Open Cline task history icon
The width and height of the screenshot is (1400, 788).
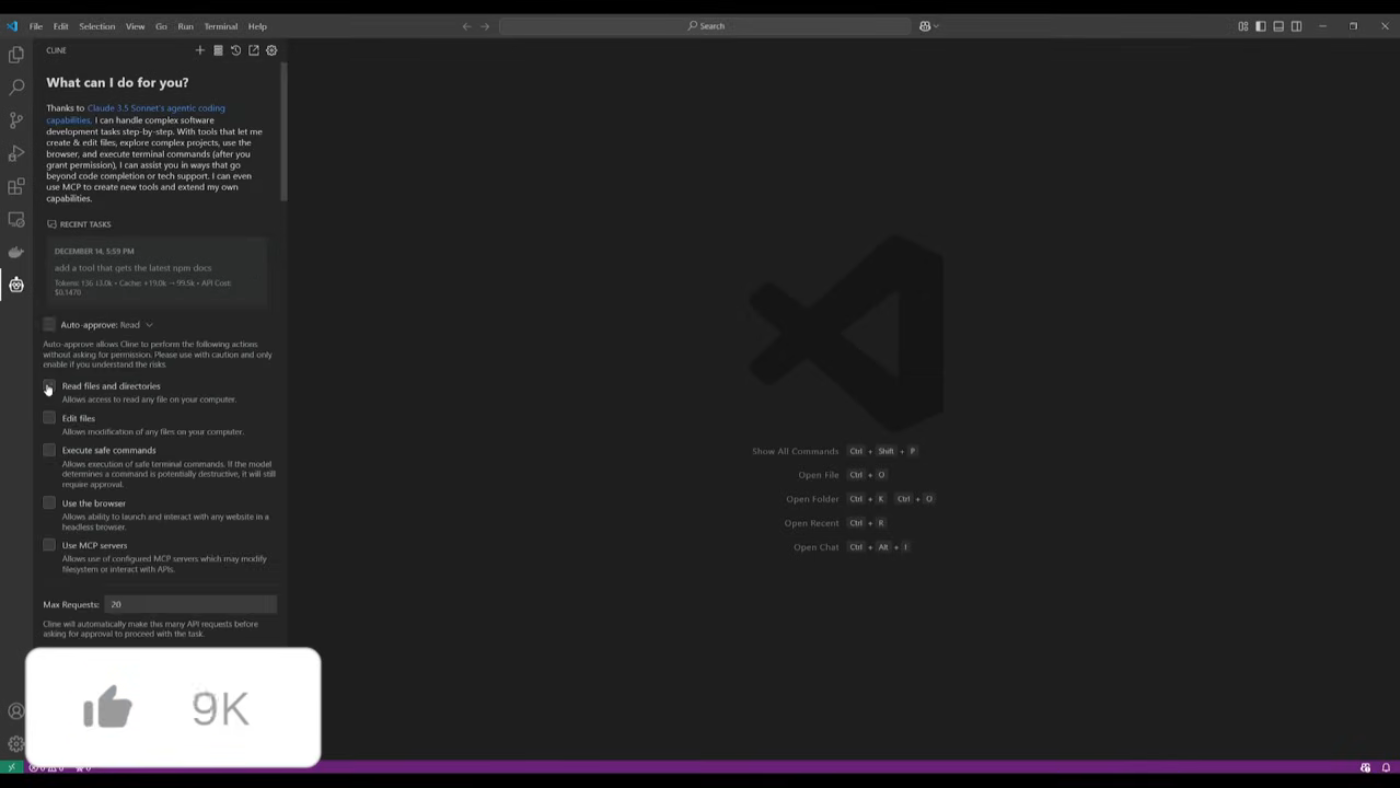click(235, 50)
